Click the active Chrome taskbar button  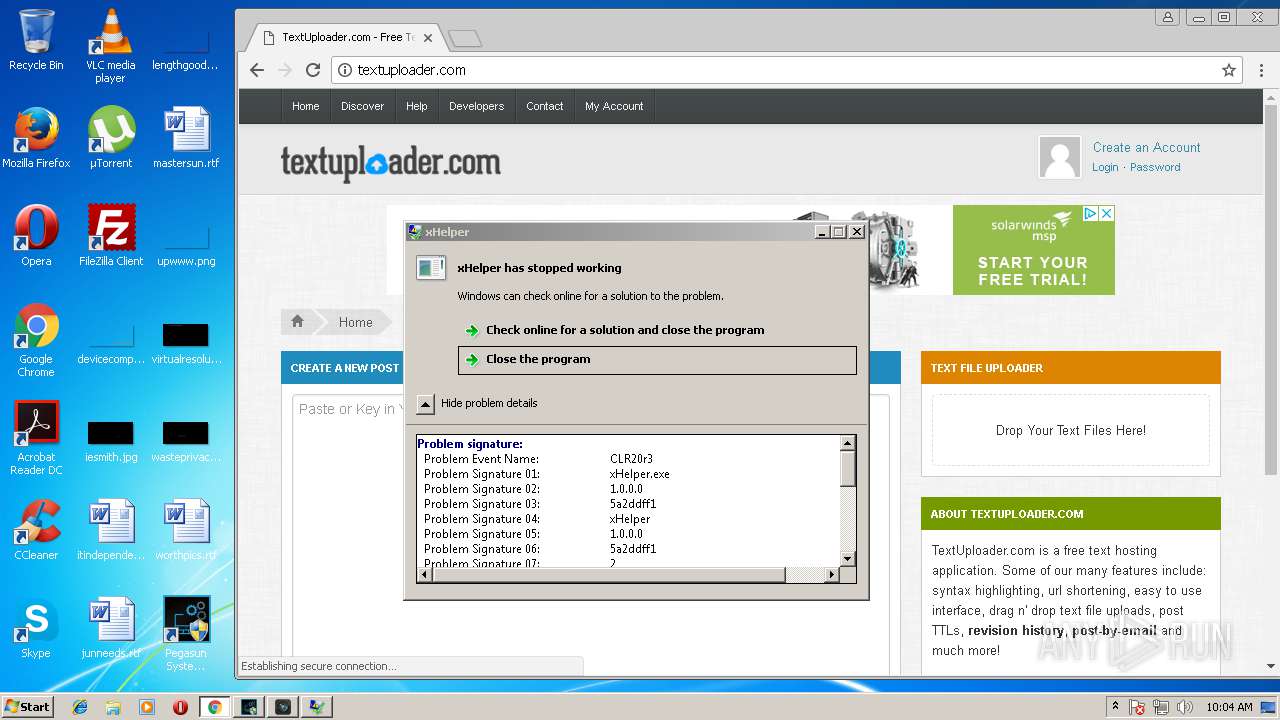[214, 707]
